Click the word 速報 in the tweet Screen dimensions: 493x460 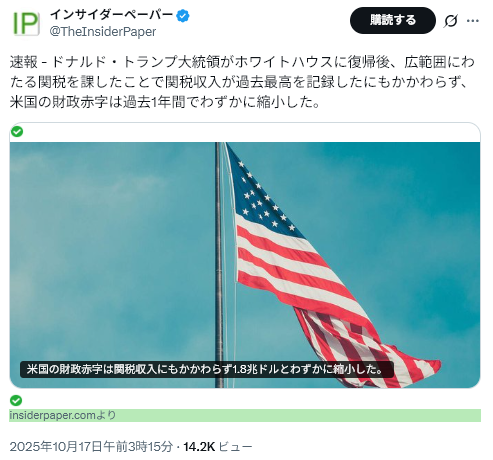point(23,62)
